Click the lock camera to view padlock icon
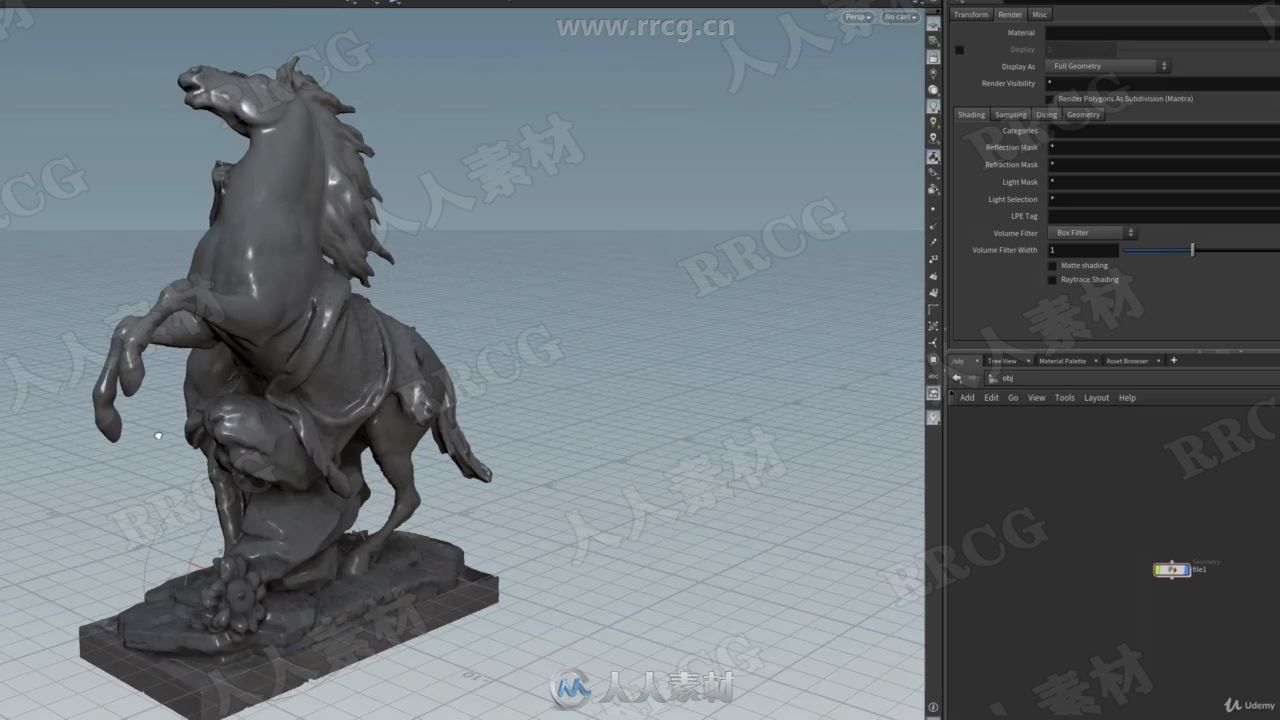This screenshot has height=720, width=1280. pos(934,57)
